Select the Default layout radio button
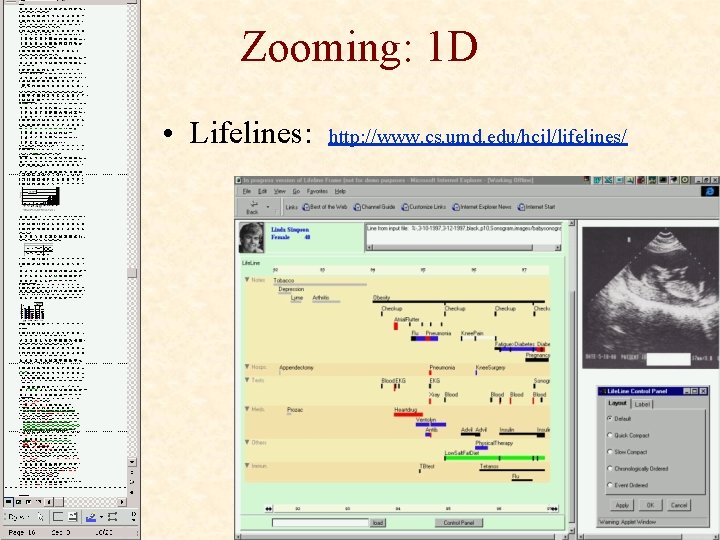 [x=610, y=418]
